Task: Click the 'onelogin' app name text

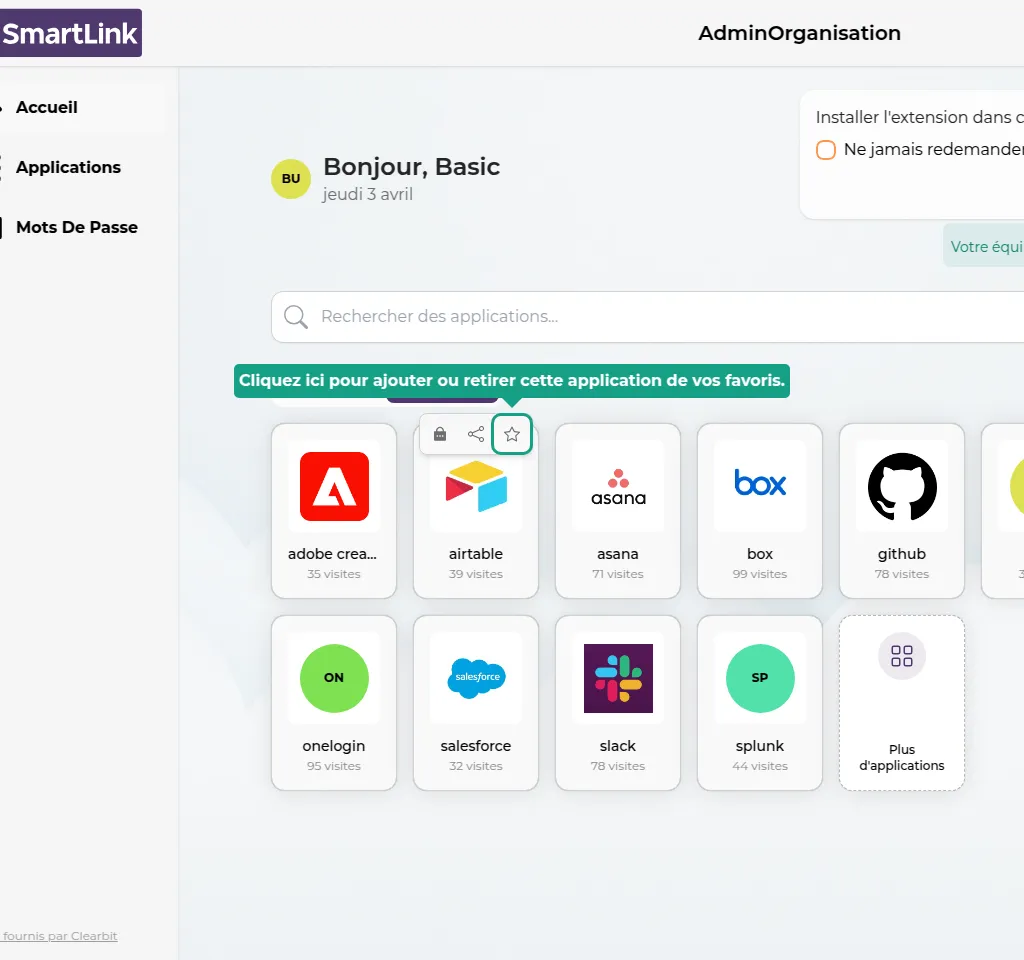Action: pyautogui.click(x=334, y=746)
